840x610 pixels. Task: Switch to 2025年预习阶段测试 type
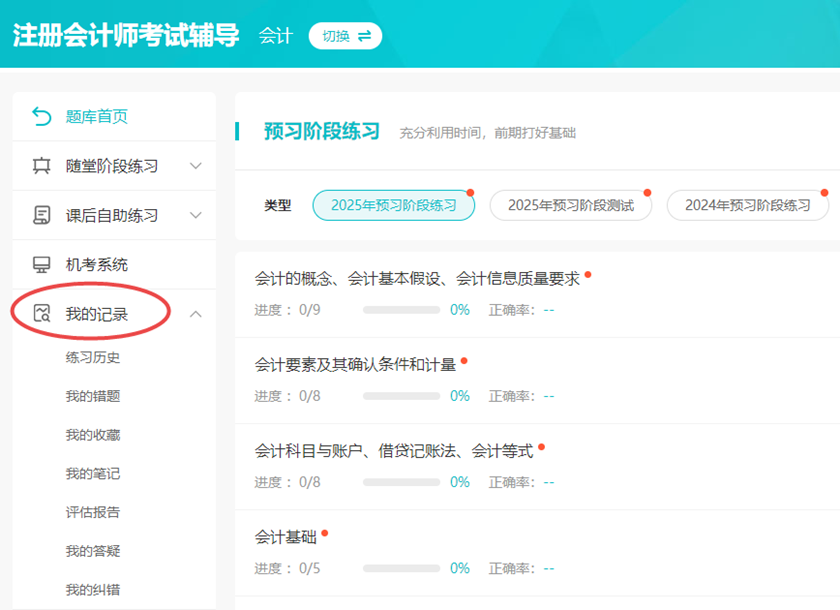point(570,205)
